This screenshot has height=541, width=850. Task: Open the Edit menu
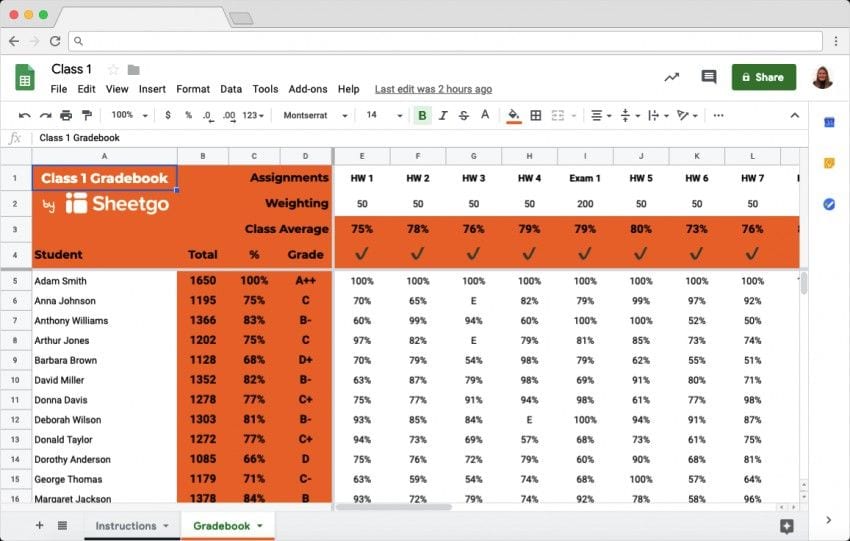tap(86, 89)
